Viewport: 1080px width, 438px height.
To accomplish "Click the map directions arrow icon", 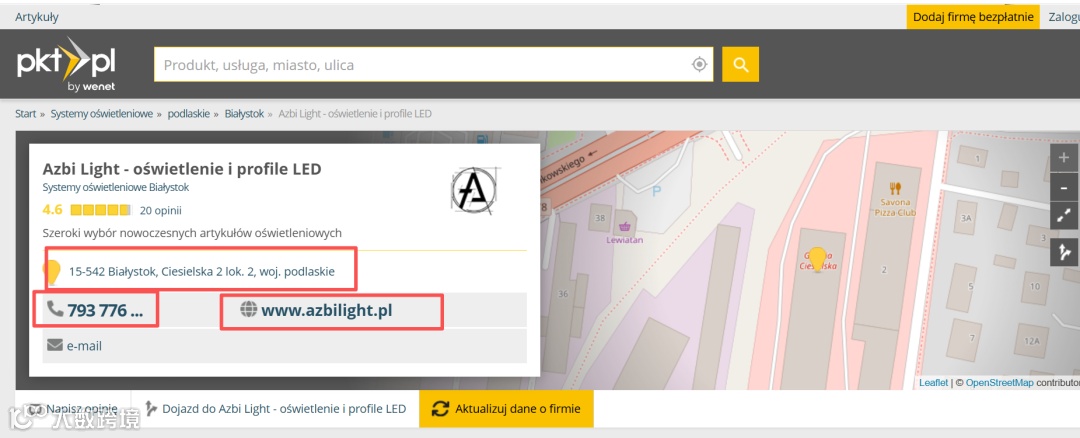I will (1063, 252).
